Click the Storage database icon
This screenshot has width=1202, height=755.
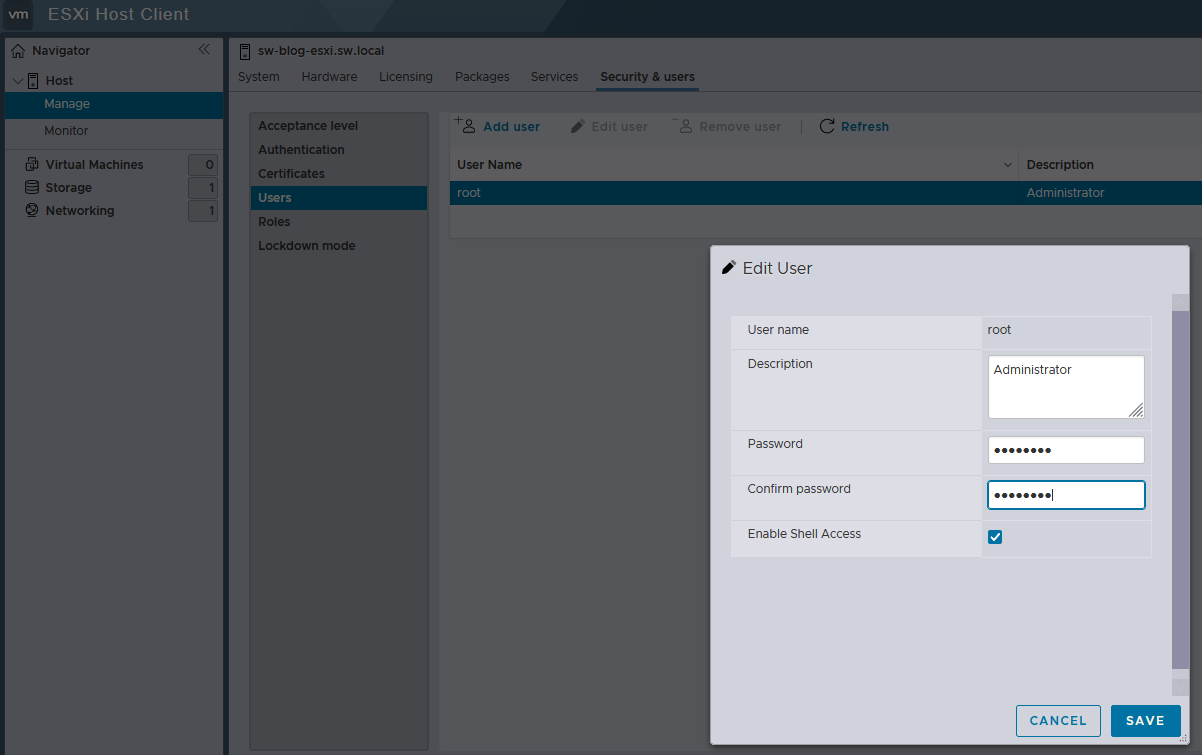click(32, 187)
